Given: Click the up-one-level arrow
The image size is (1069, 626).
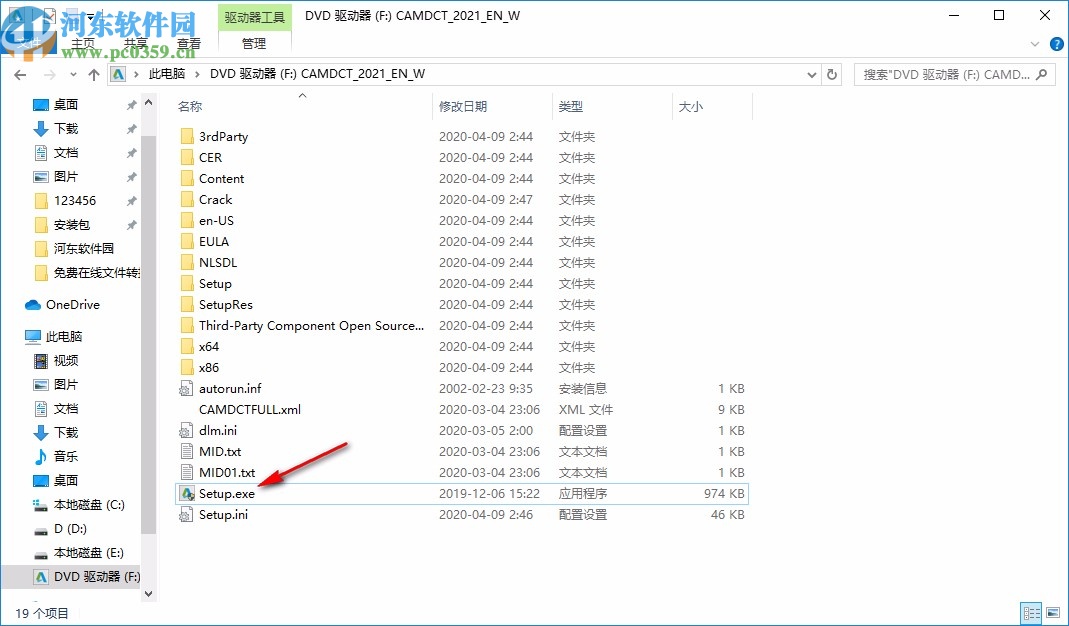Looking at the screenshot, I should point(93,74).
